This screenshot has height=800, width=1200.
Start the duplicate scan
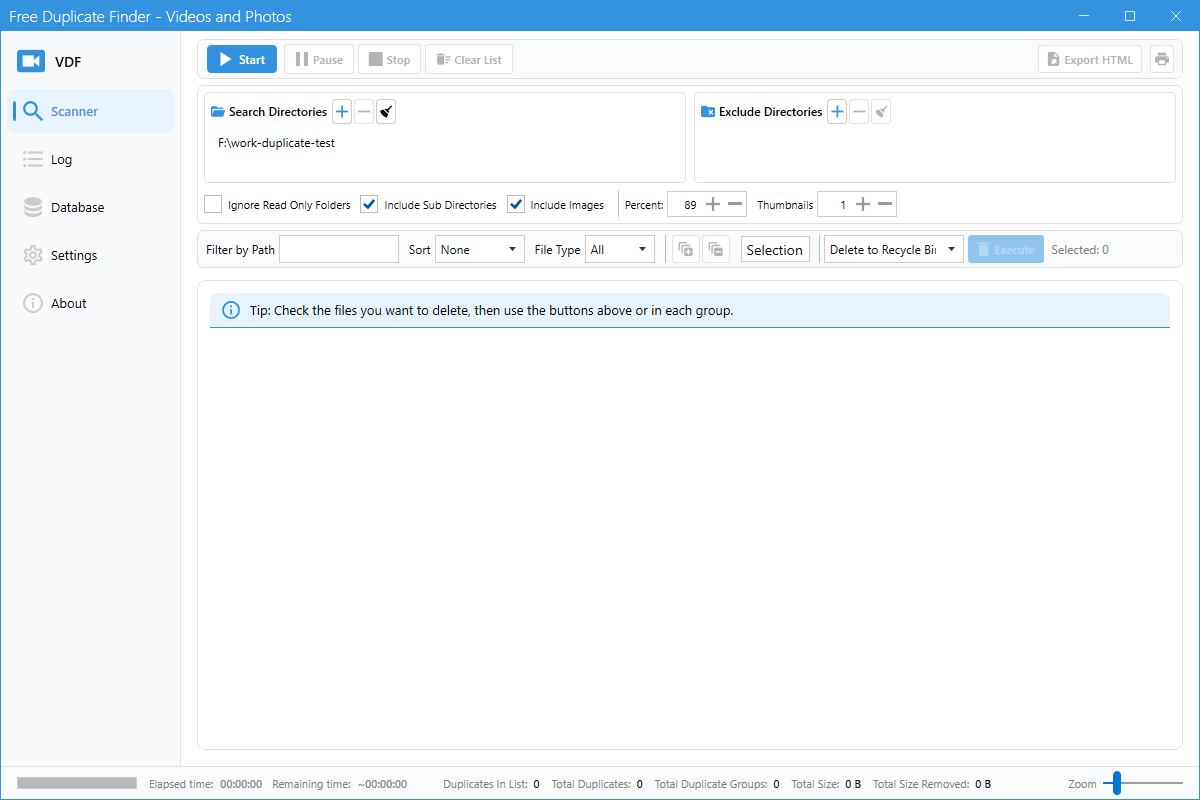click(x=242, y=59)
